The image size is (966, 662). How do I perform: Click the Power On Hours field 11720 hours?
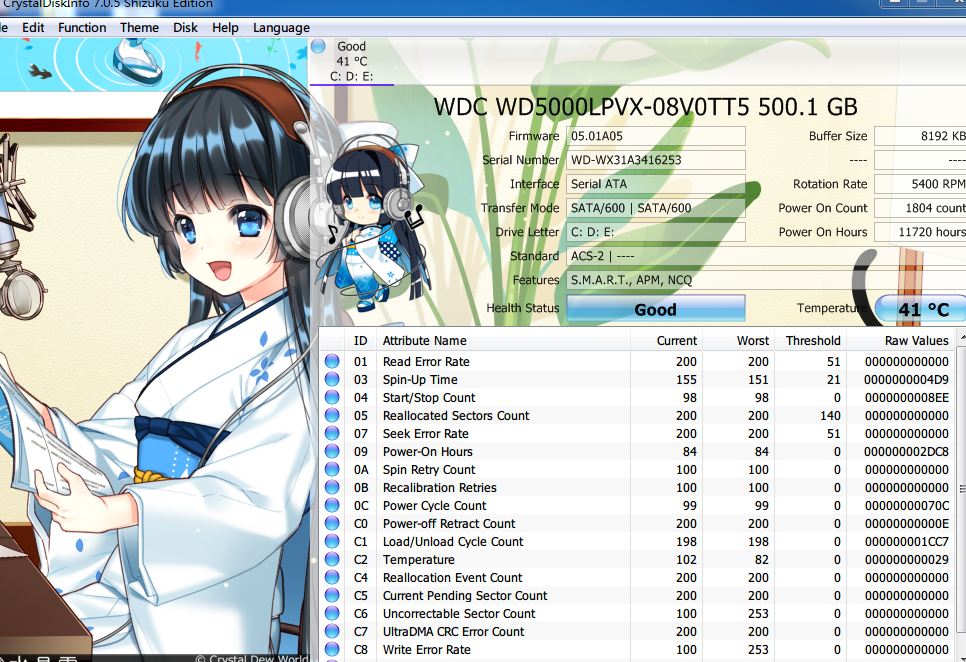click(x=920, y=232)
